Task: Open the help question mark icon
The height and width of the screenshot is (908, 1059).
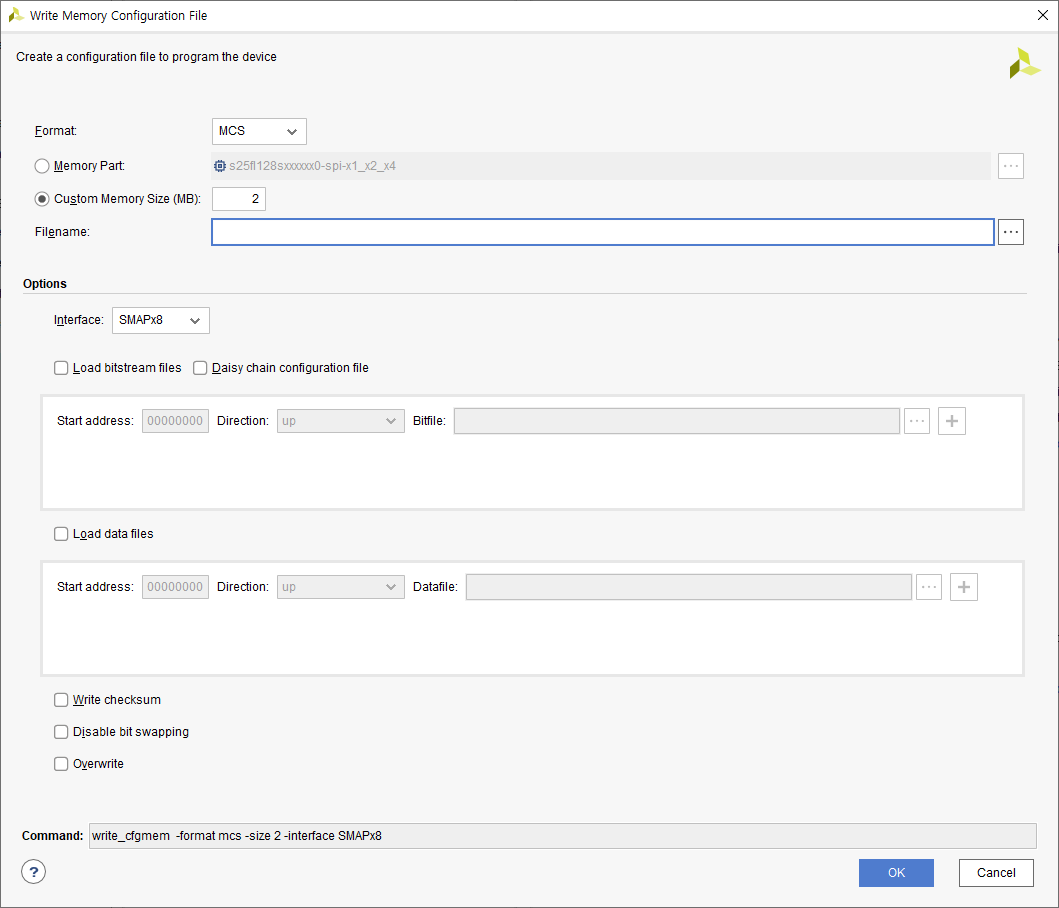Action: pyautogui.click(x=33, y=872)
